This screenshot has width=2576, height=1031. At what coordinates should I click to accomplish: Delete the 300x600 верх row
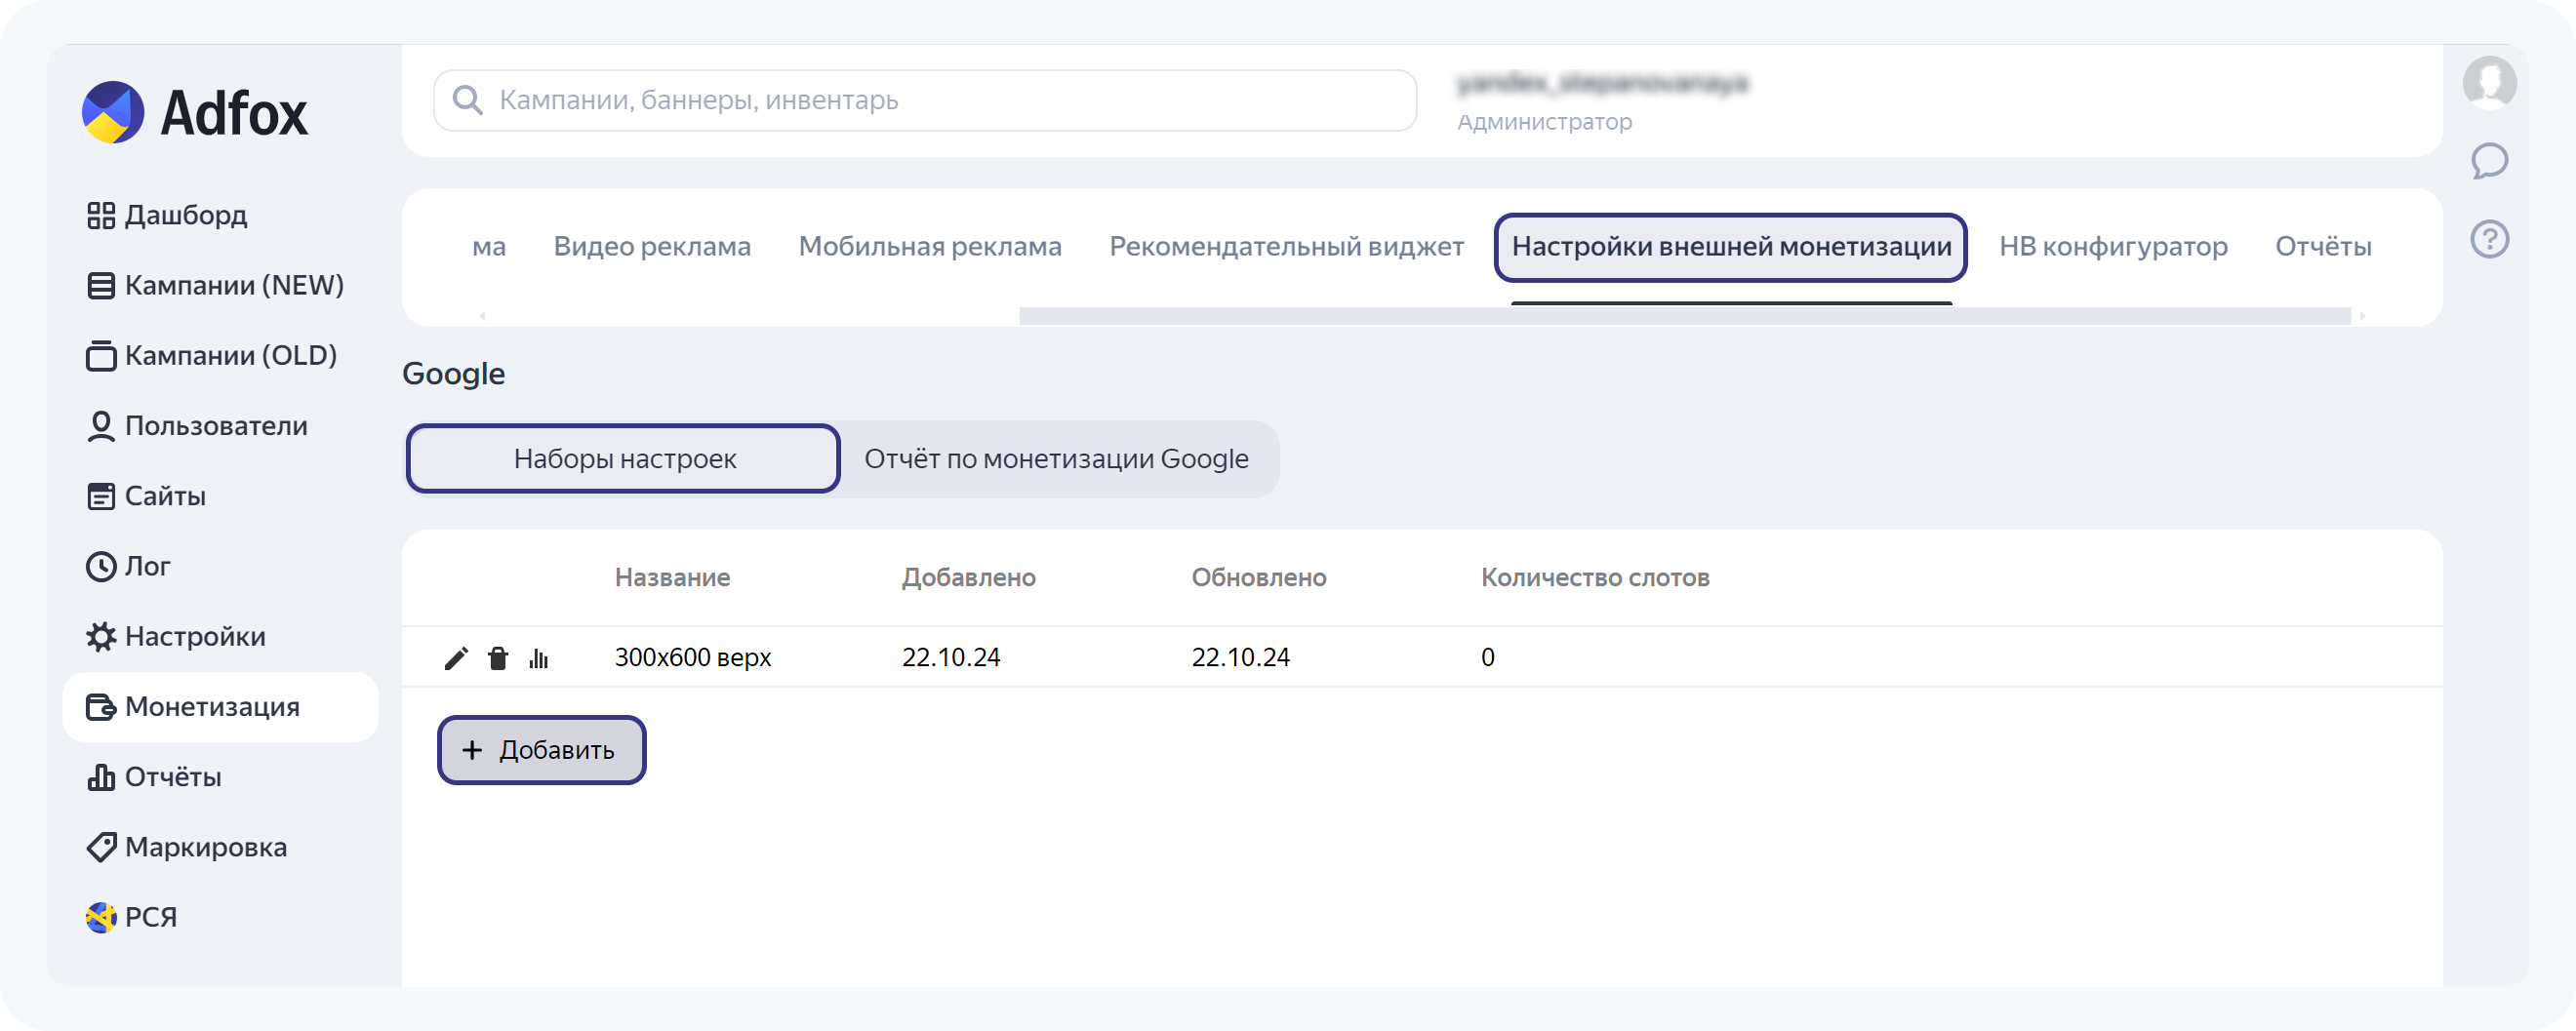pos(498,657)
